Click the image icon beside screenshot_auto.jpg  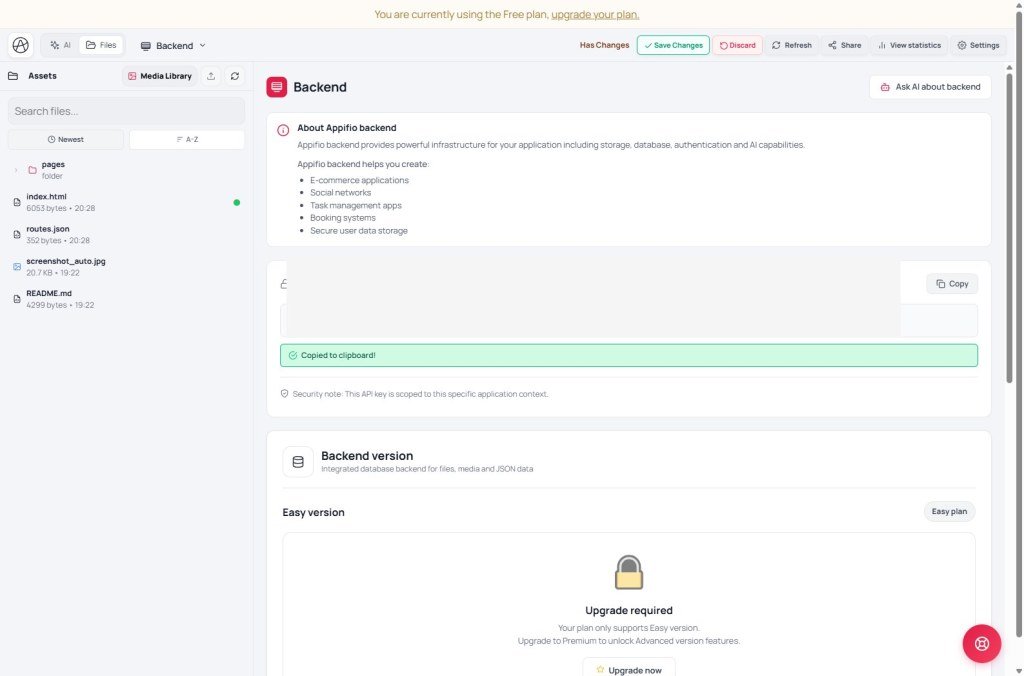point(17,266)
